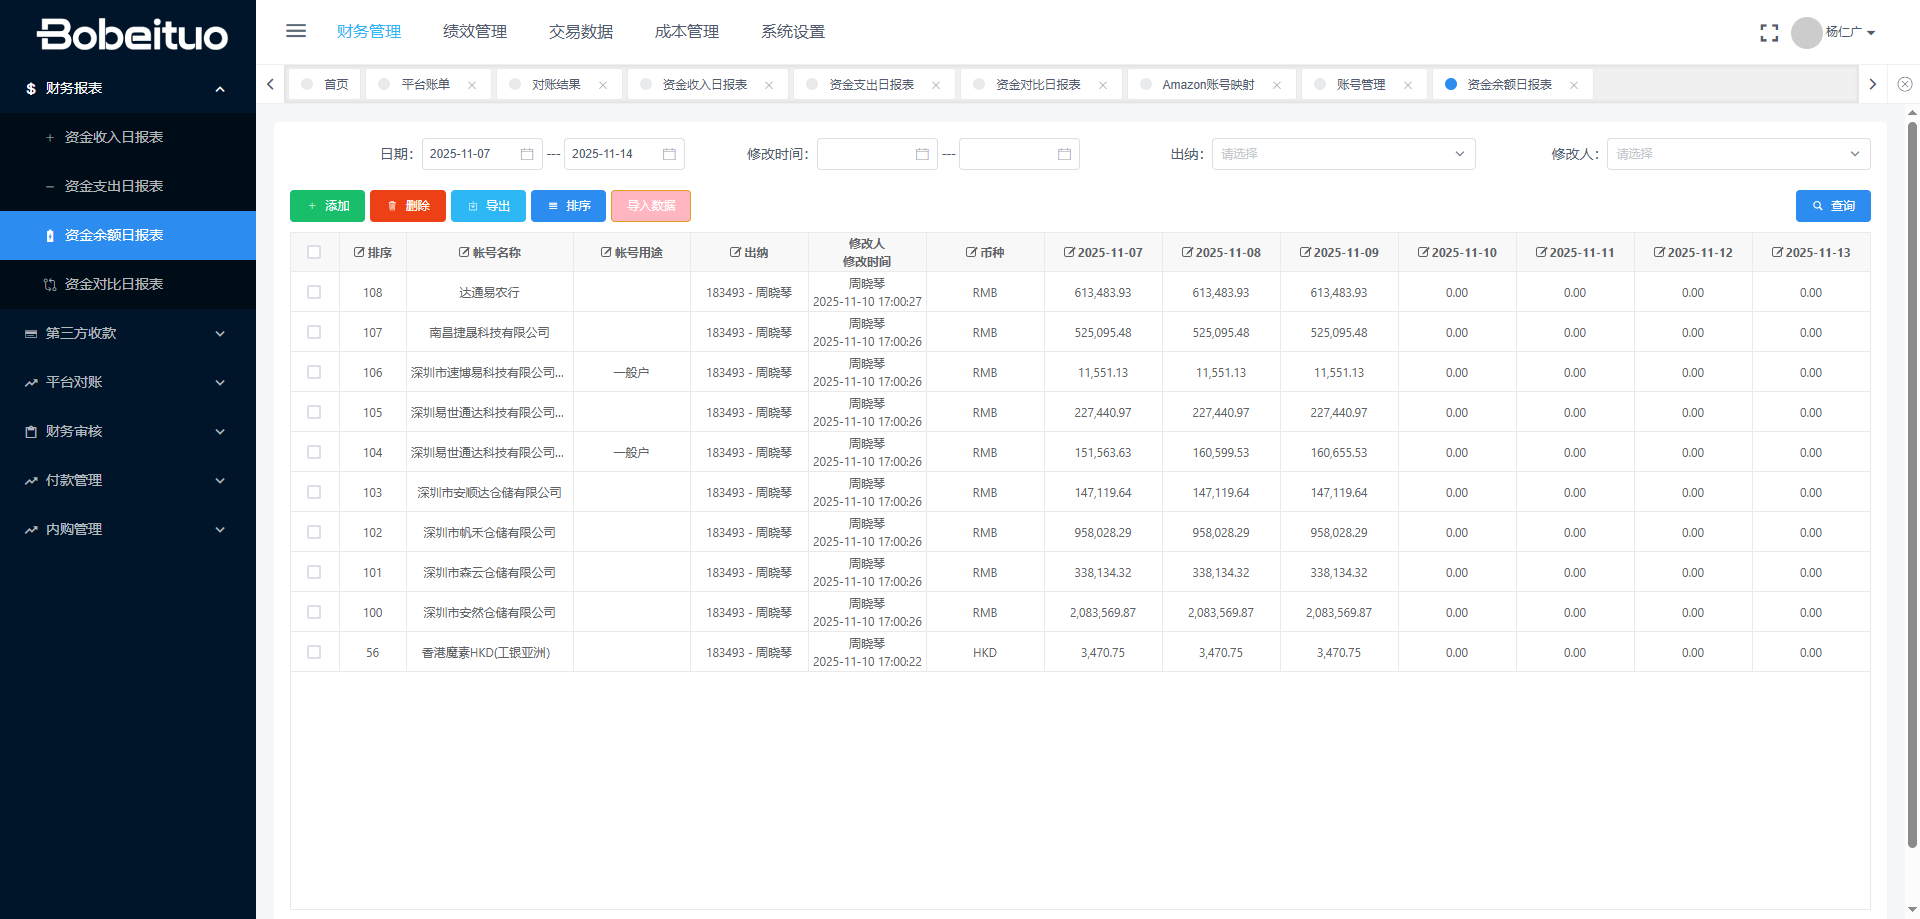The image size is (1920, 919).
Task: Click the start date calendar icon
Action: 527,154
